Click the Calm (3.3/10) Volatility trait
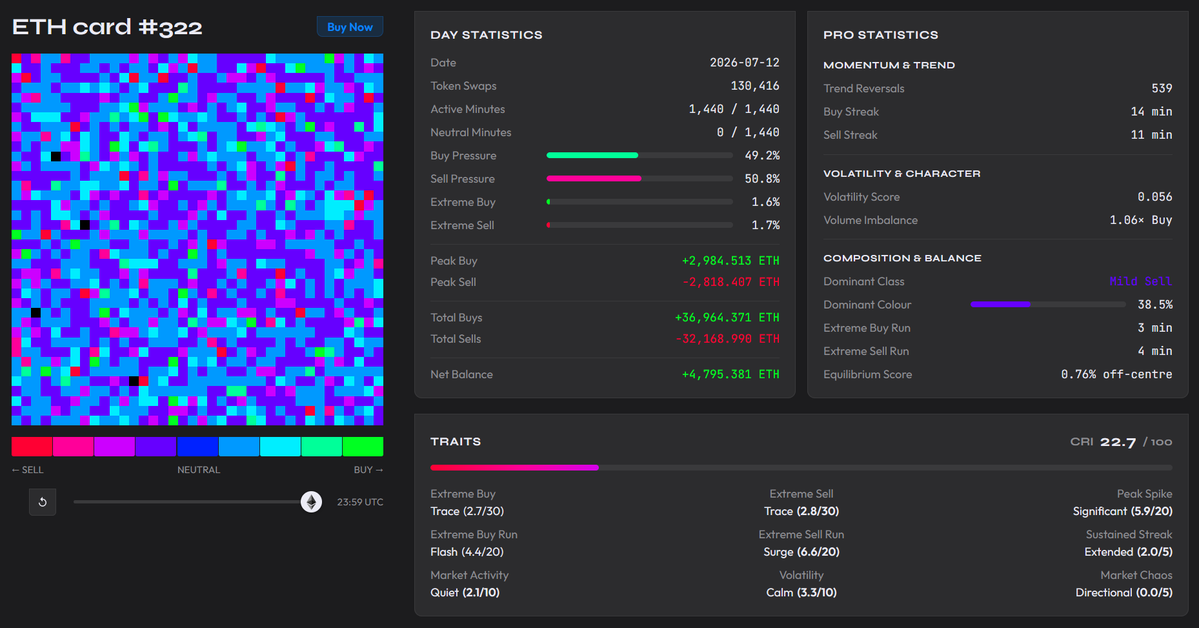This screenshot has width=1199, height=628. (801, 592)
